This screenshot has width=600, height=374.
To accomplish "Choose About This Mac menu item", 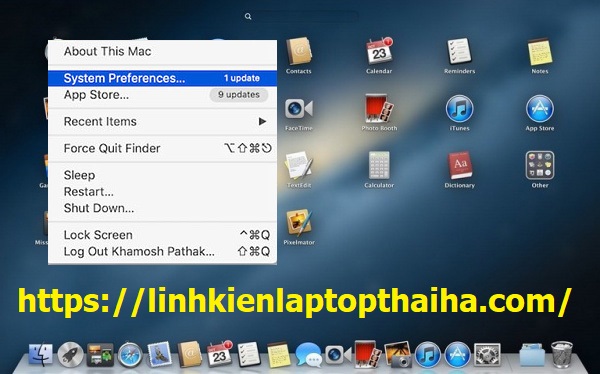I will (162, 51).
